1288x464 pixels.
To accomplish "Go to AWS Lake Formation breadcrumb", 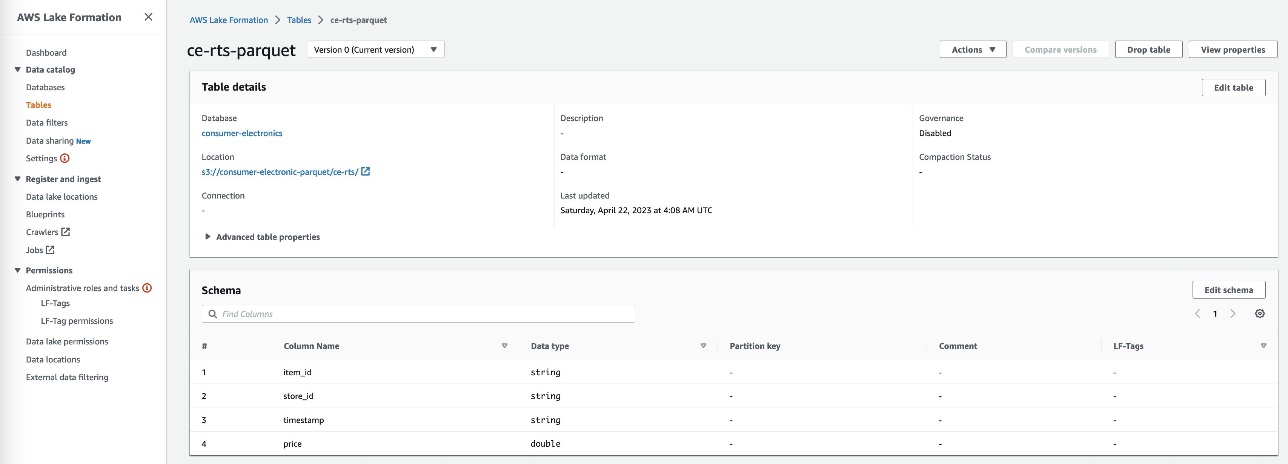I will tap(229, 20).
